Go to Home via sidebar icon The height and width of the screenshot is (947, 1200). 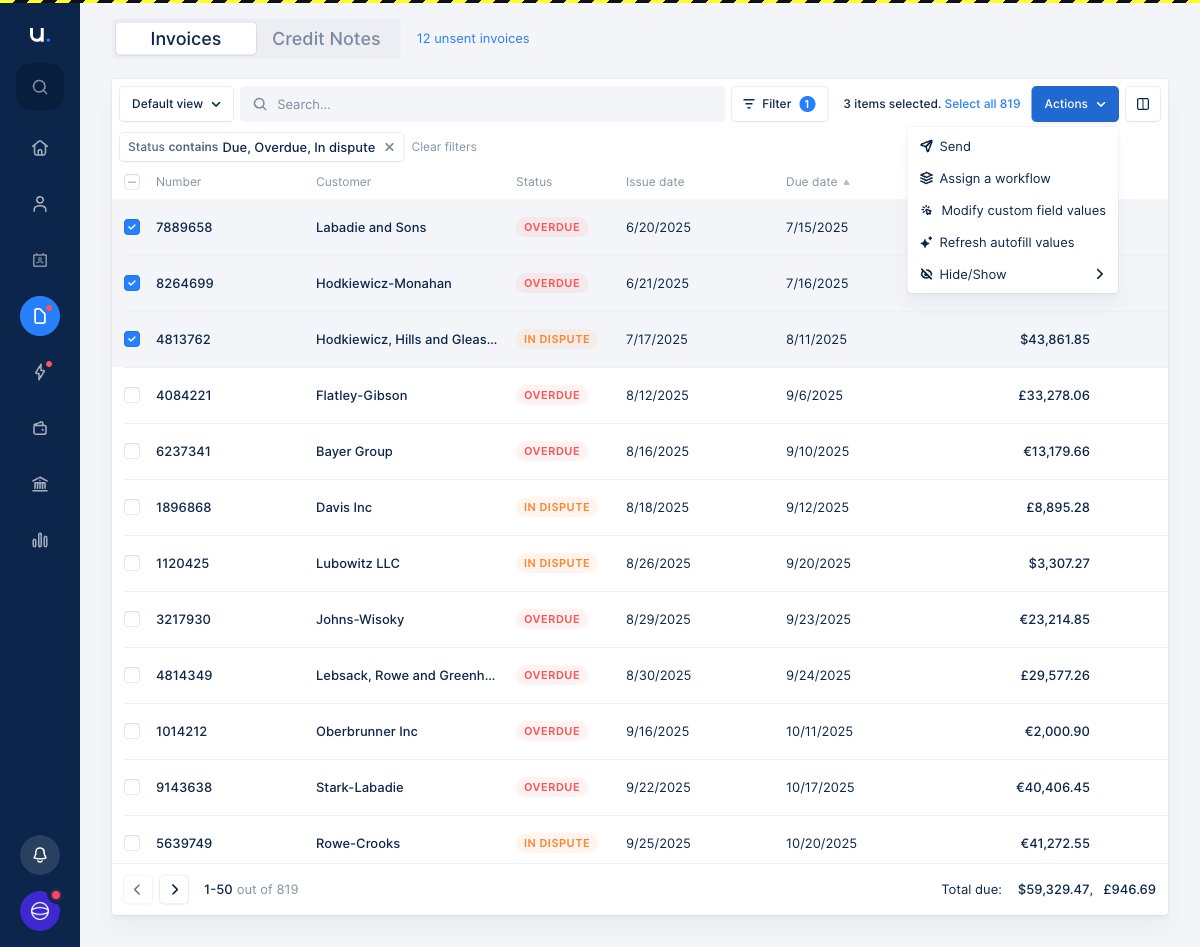pyautogui.click(x=40, y=148)
